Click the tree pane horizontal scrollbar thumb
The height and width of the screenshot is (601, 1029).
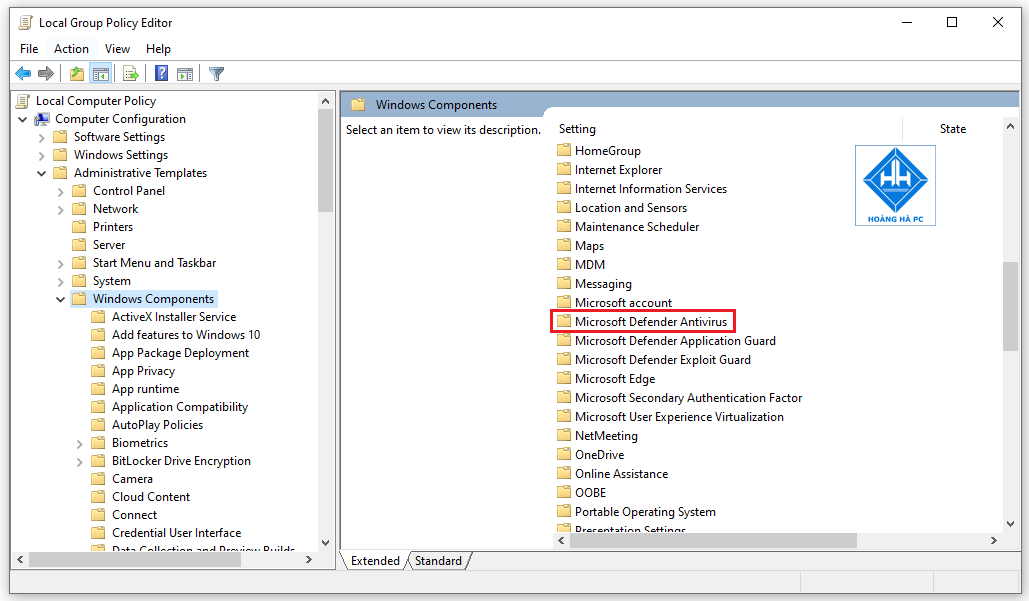point(135,560)
